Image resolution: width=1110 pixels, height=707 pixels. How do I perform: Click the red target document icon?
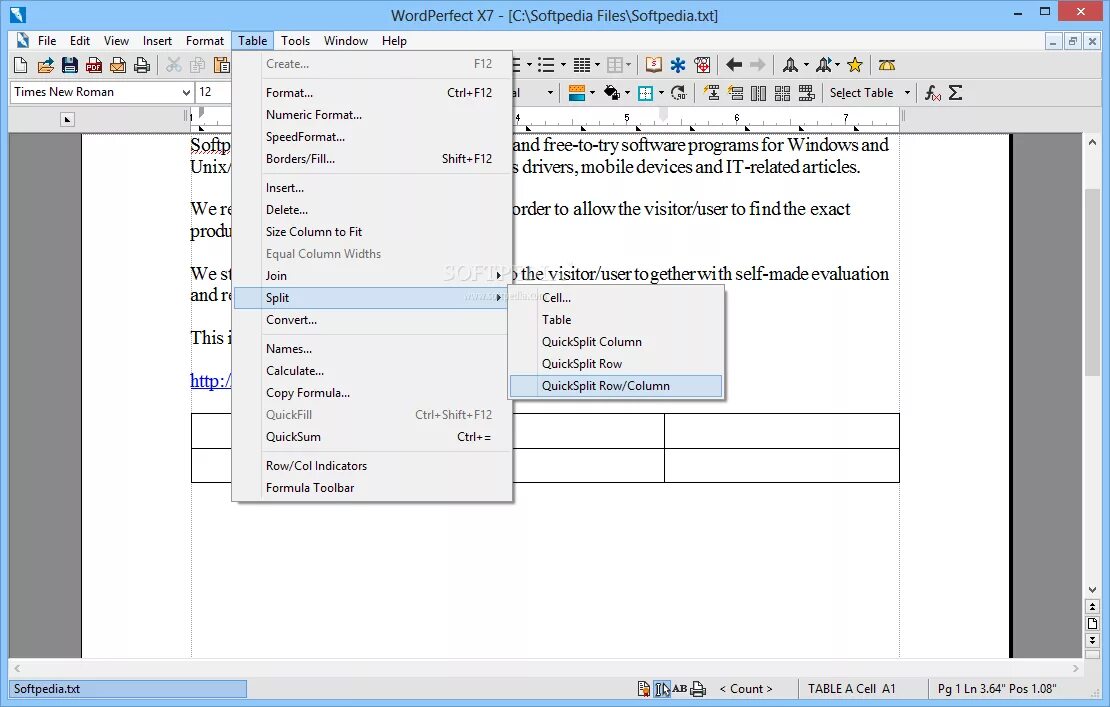click(x=702, y=65)
